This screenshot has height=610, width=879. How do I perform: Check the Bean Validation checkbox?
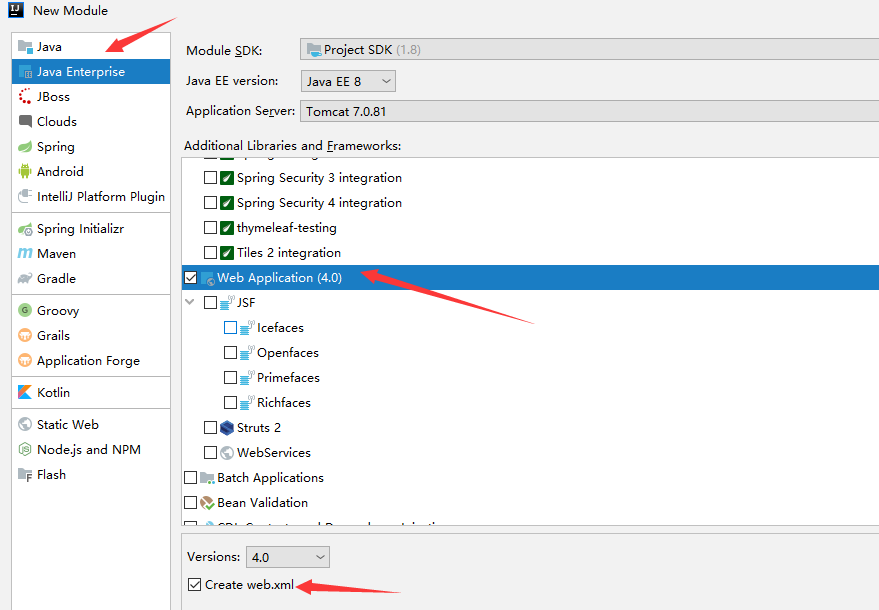pyautogui.click(x=191, y=502)
